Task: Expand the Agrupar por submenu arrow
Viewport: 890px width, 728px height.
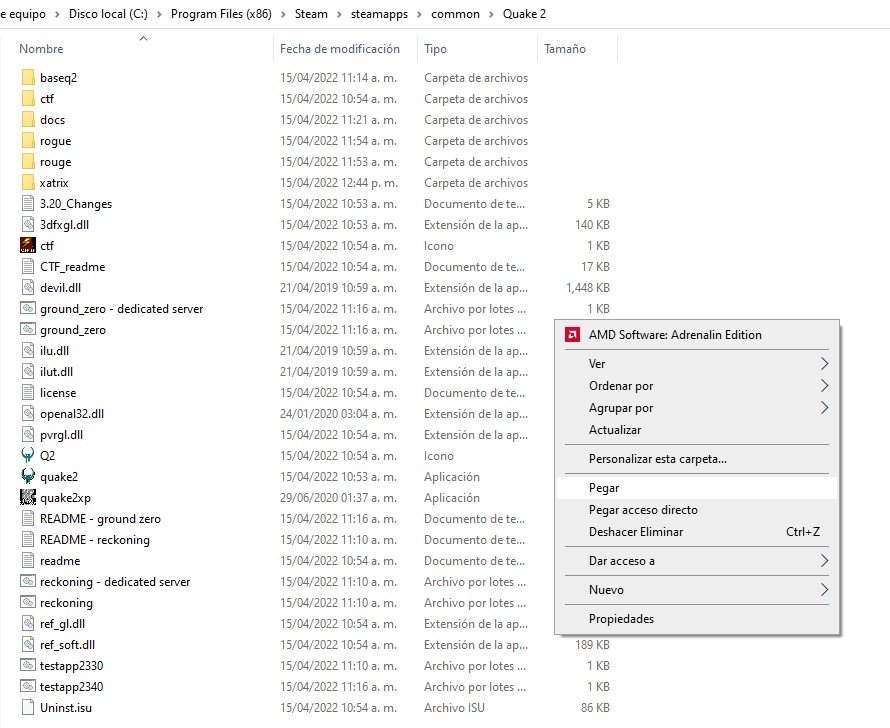Action: click(824, 408)
